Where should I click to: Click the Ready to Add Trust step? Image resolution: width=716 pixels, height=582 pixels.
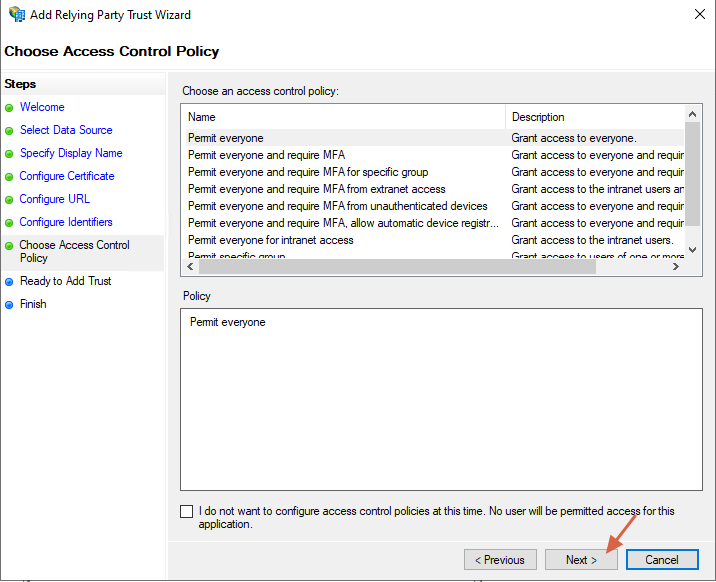[66, 281]
